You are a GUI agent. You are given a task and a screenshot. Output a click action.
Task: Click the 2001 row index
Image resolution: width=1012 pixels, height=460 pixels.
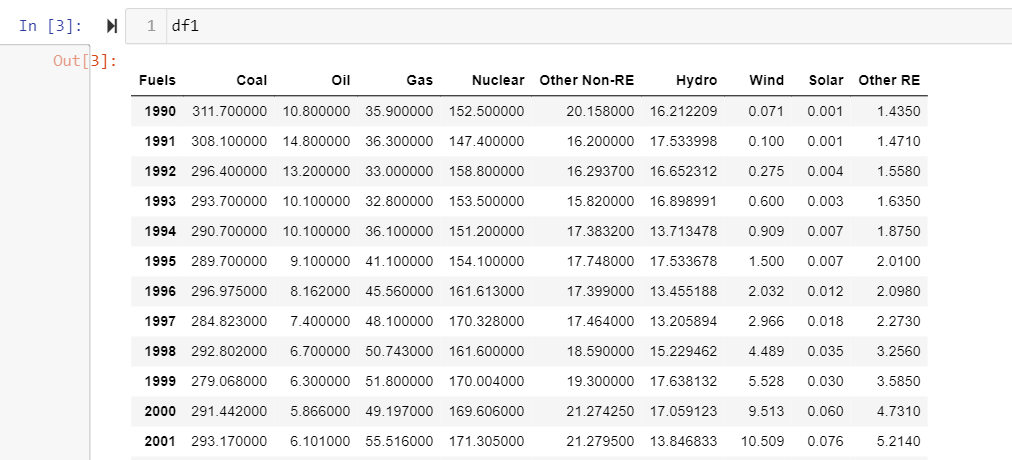160,441
